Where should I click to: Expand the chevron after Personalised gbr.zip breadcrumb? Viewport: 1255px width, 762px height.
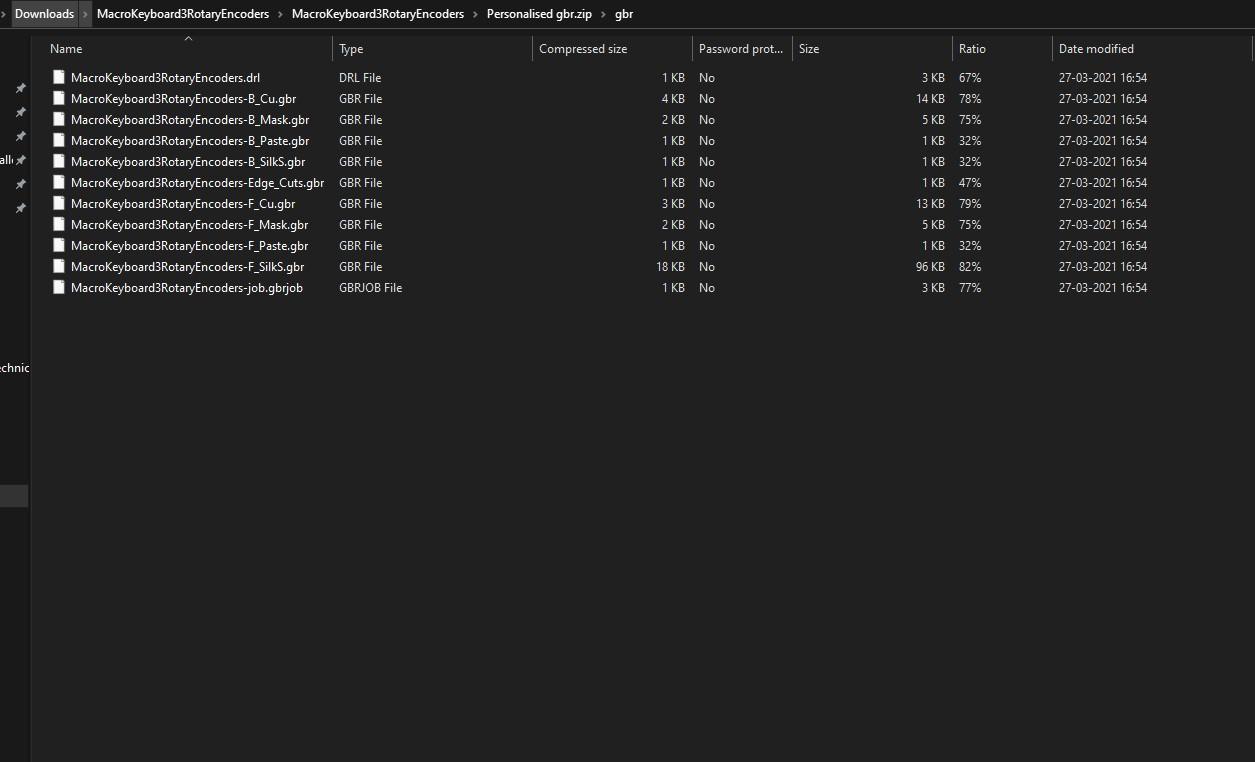tap(603, 14)
